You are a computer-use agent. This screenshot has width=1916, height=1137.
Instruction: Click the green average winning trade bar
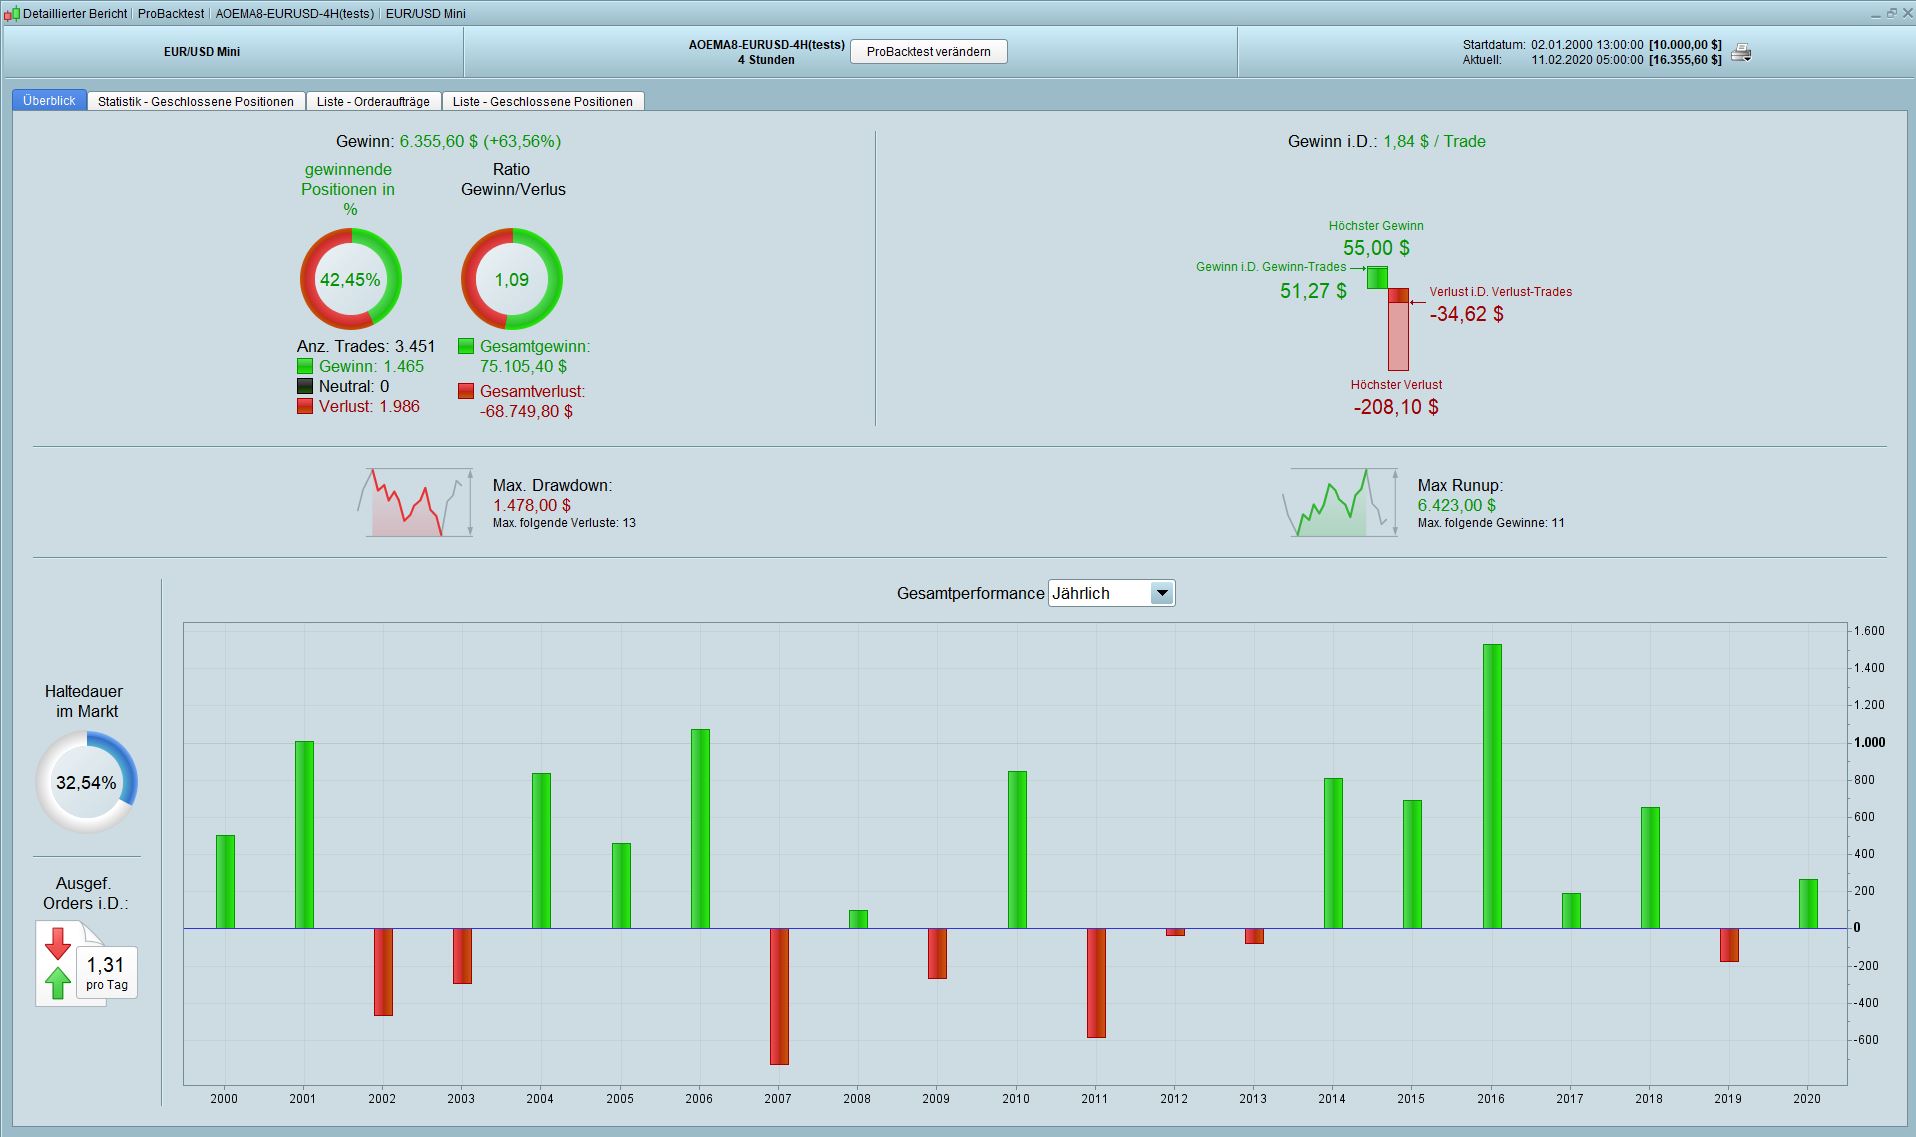click(x=1377, y=277)
